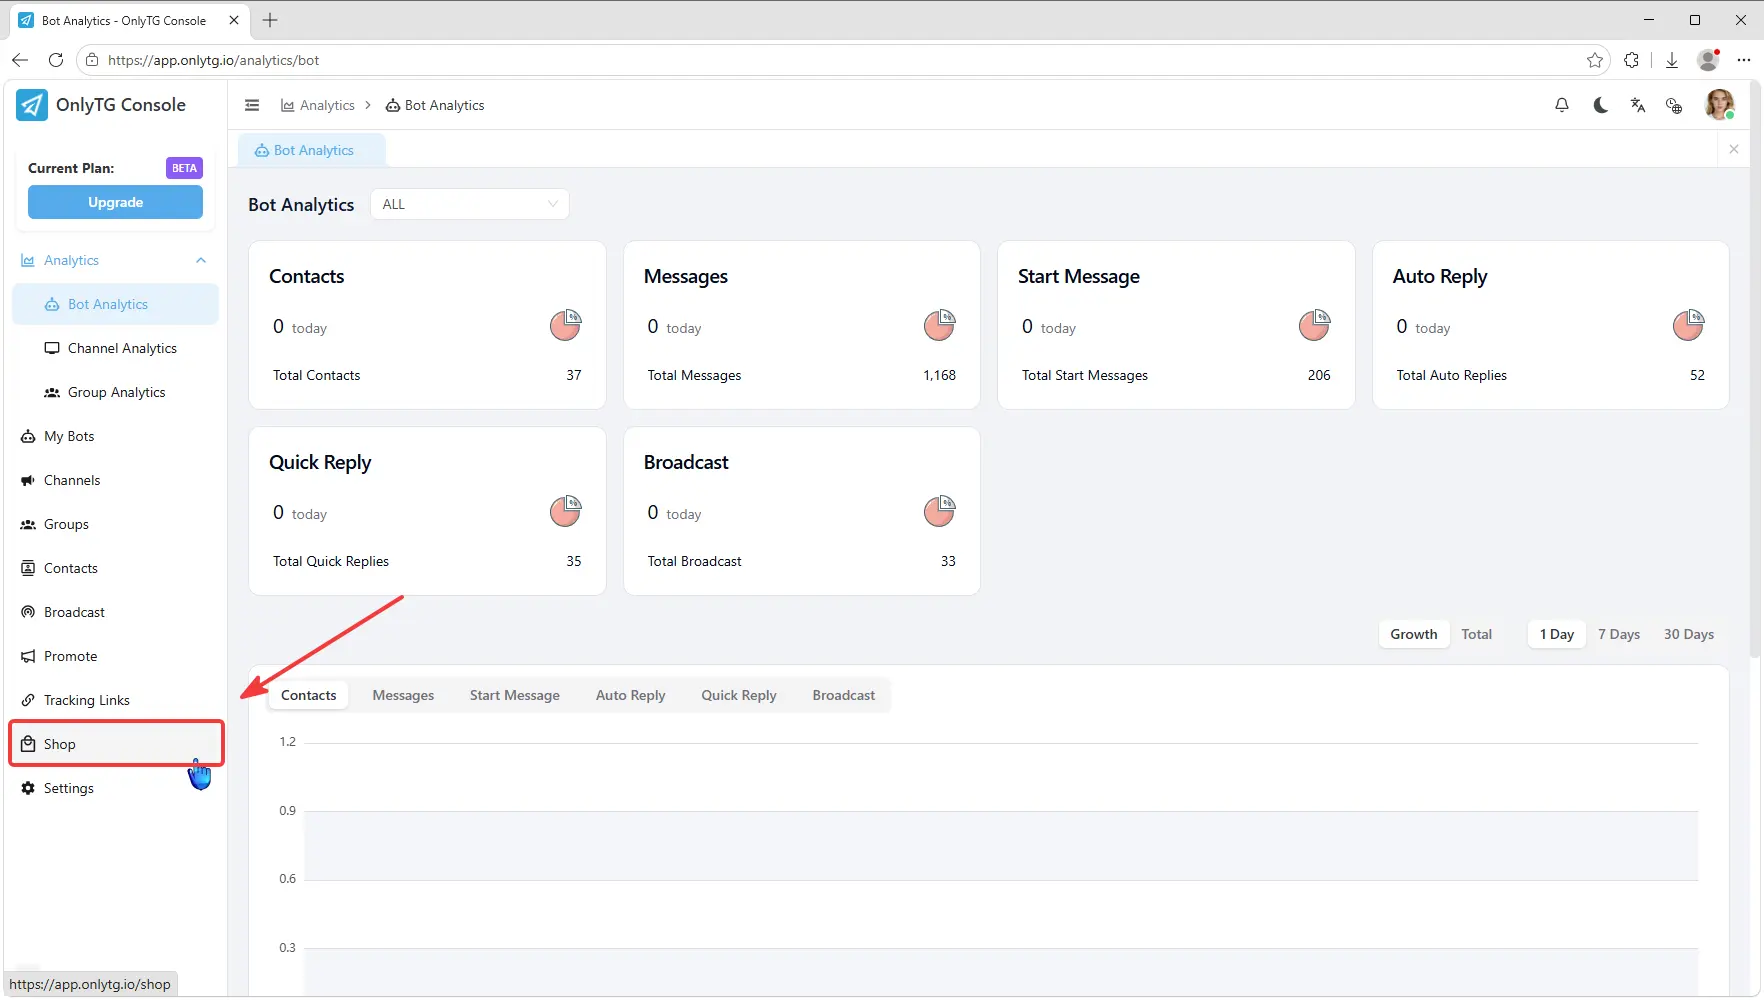Close the Bot Analytics browser tab
The width and height of the screenshot is (1764, 1000).
coord(234,20)
